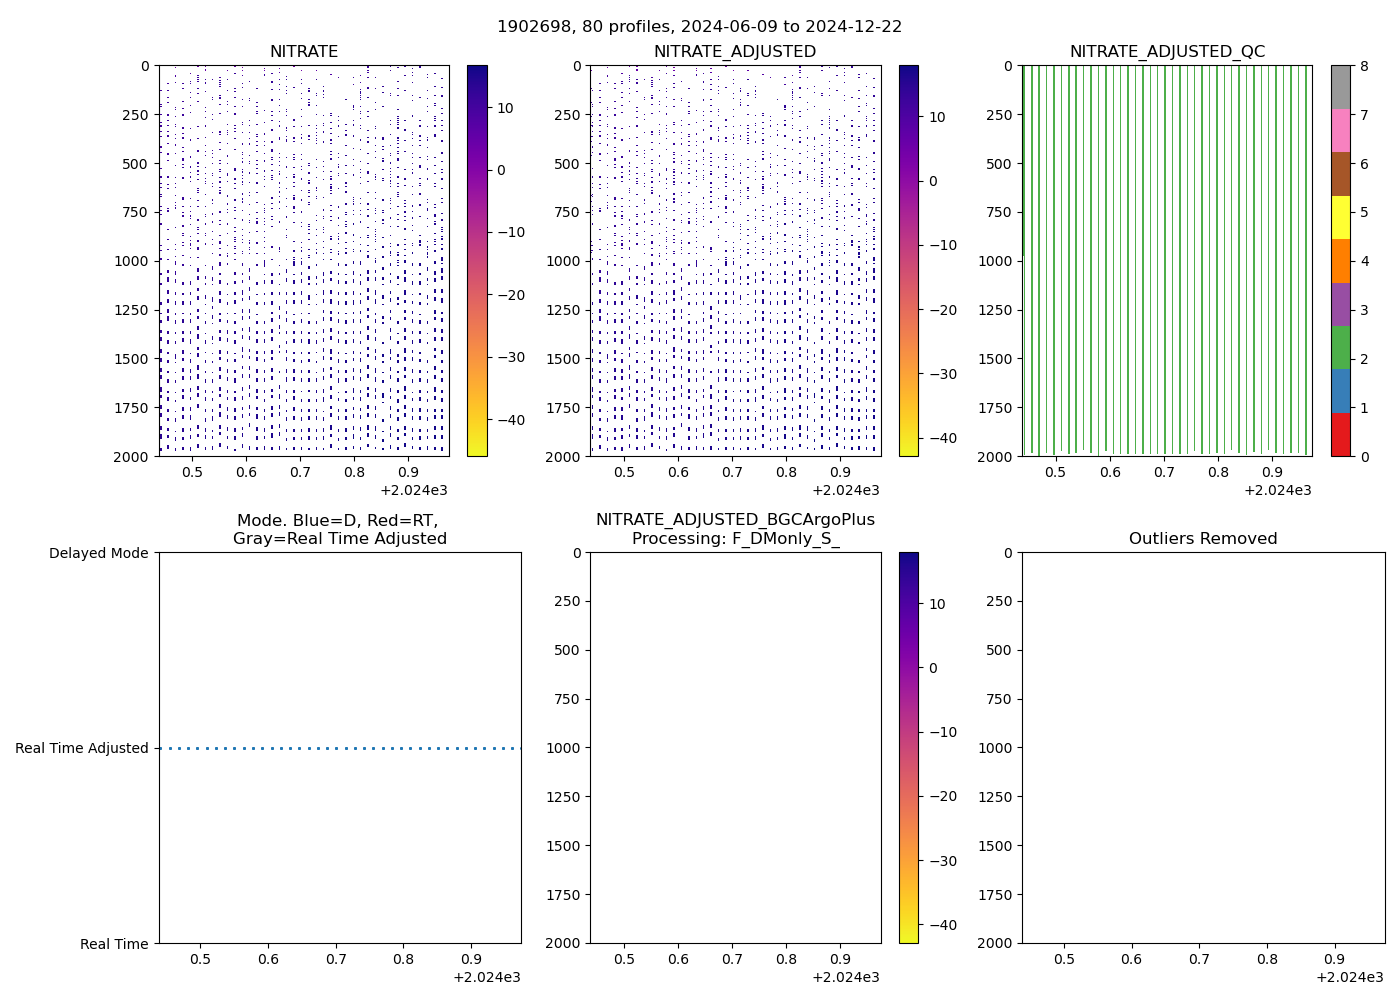Click the colorbar beside the NITRATE plot
This screenshot has width=1400, height=1000.
[477, 260]
